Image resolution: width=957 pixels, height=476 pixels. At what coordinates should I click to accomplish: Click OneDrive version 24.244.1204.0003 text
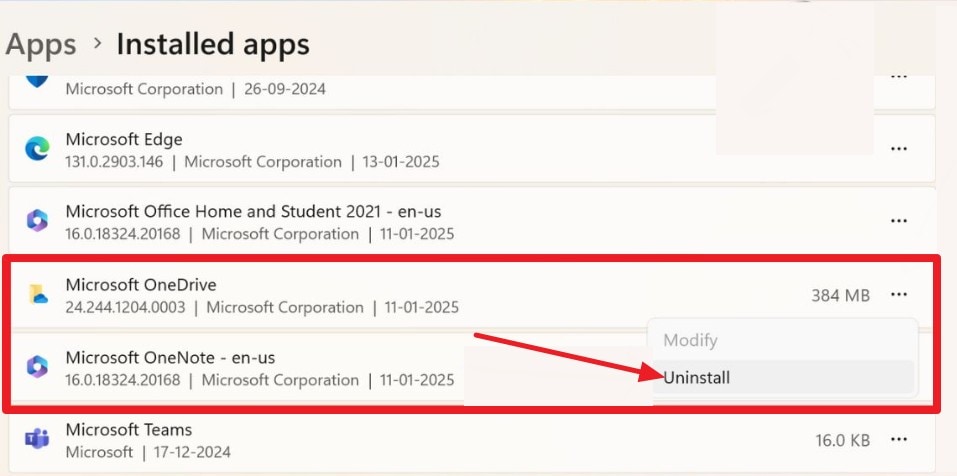(x=125, y=307)
